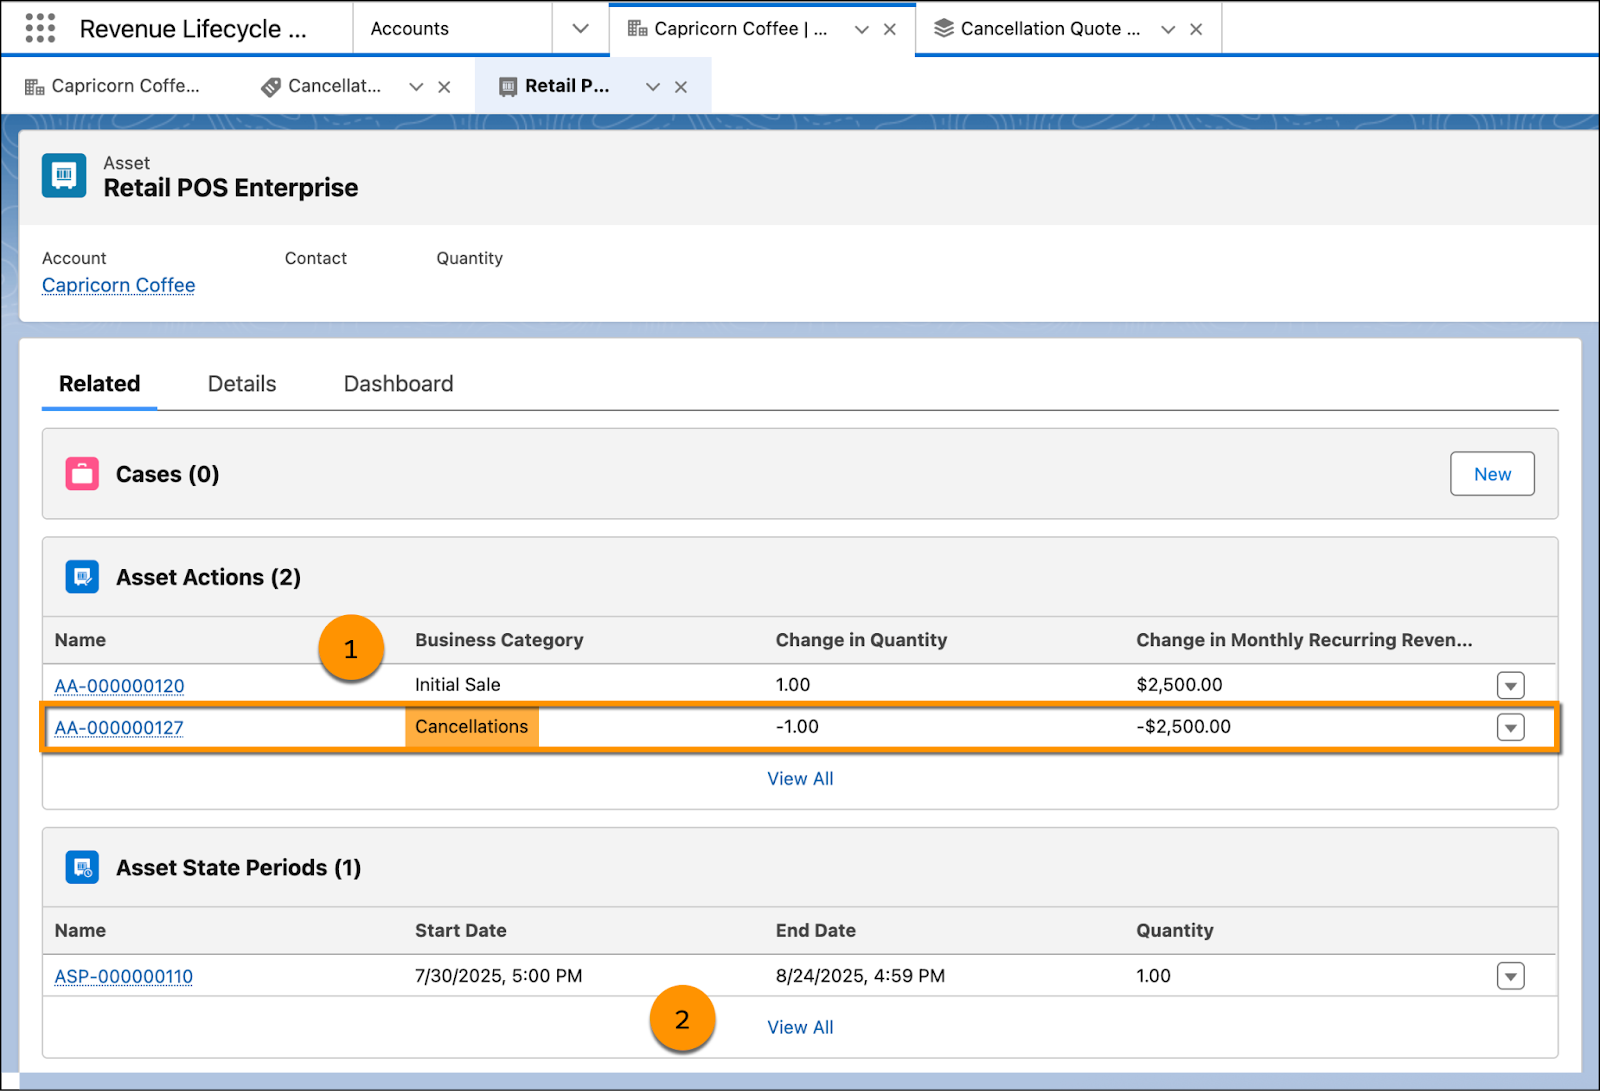Open the Cases (0) related list
The height and width of the screenshot is (1091, 1600).
[x=167, y=474]
